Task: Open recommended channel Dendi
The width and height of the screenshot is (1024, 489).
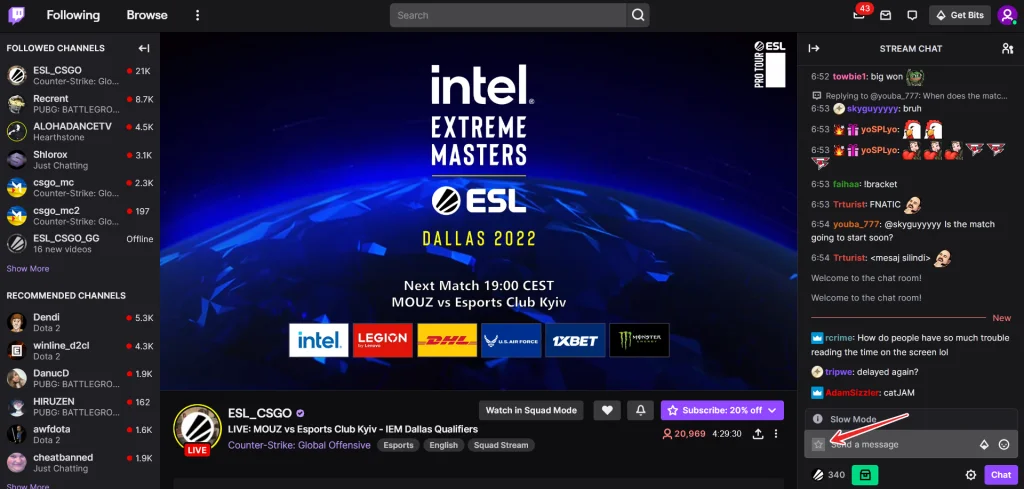Action: click(x=80, y=323)
